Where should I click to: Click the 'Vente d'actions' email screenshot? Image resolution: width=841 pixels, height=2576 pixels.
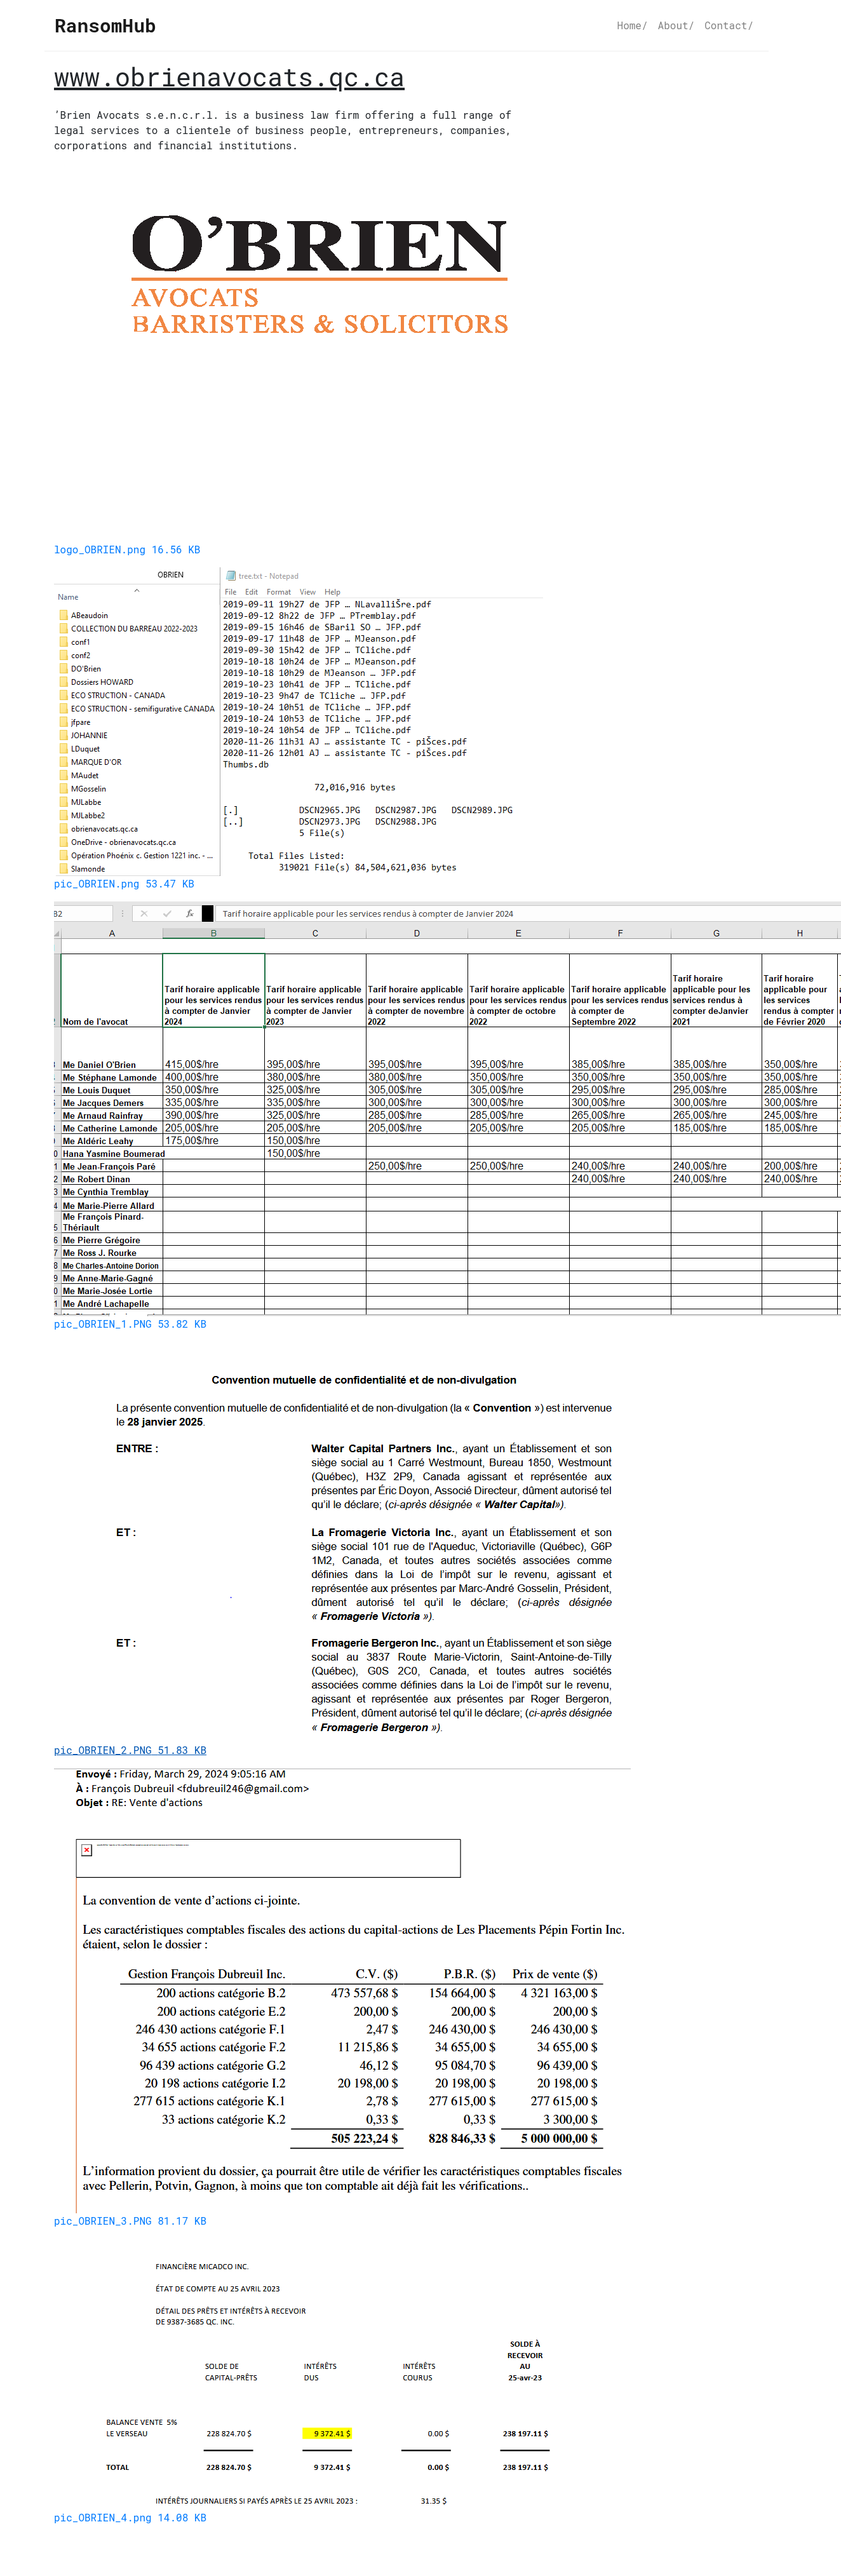[342, 1989]
